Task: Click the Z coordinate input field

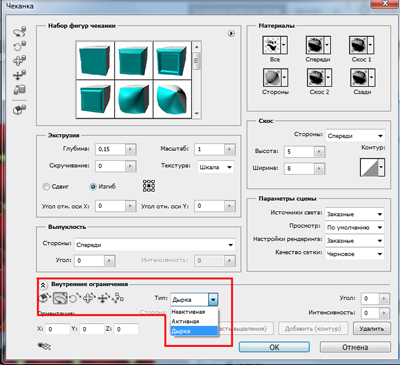Action: pyautogui.click(x=126, y=329)
